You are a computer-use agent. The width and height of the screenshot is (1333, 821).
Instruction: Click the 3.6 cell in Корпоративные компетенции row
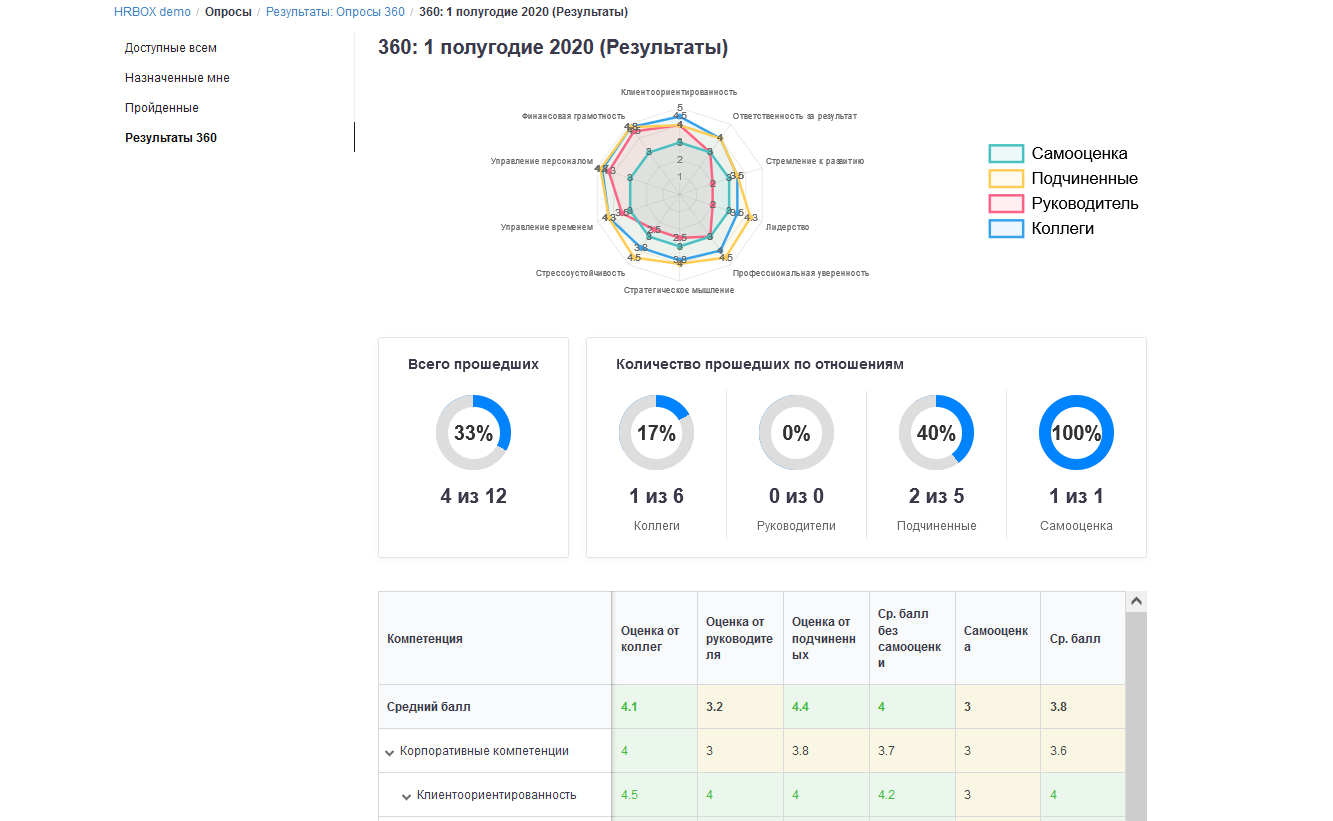pos(1083,751)
